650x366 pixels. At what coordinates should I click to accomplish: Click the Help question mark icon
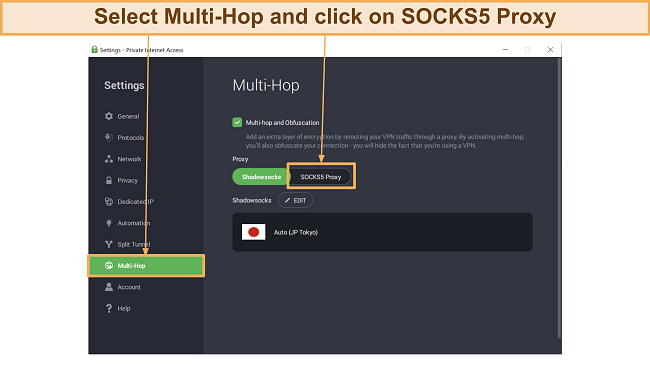click(109, 308)
